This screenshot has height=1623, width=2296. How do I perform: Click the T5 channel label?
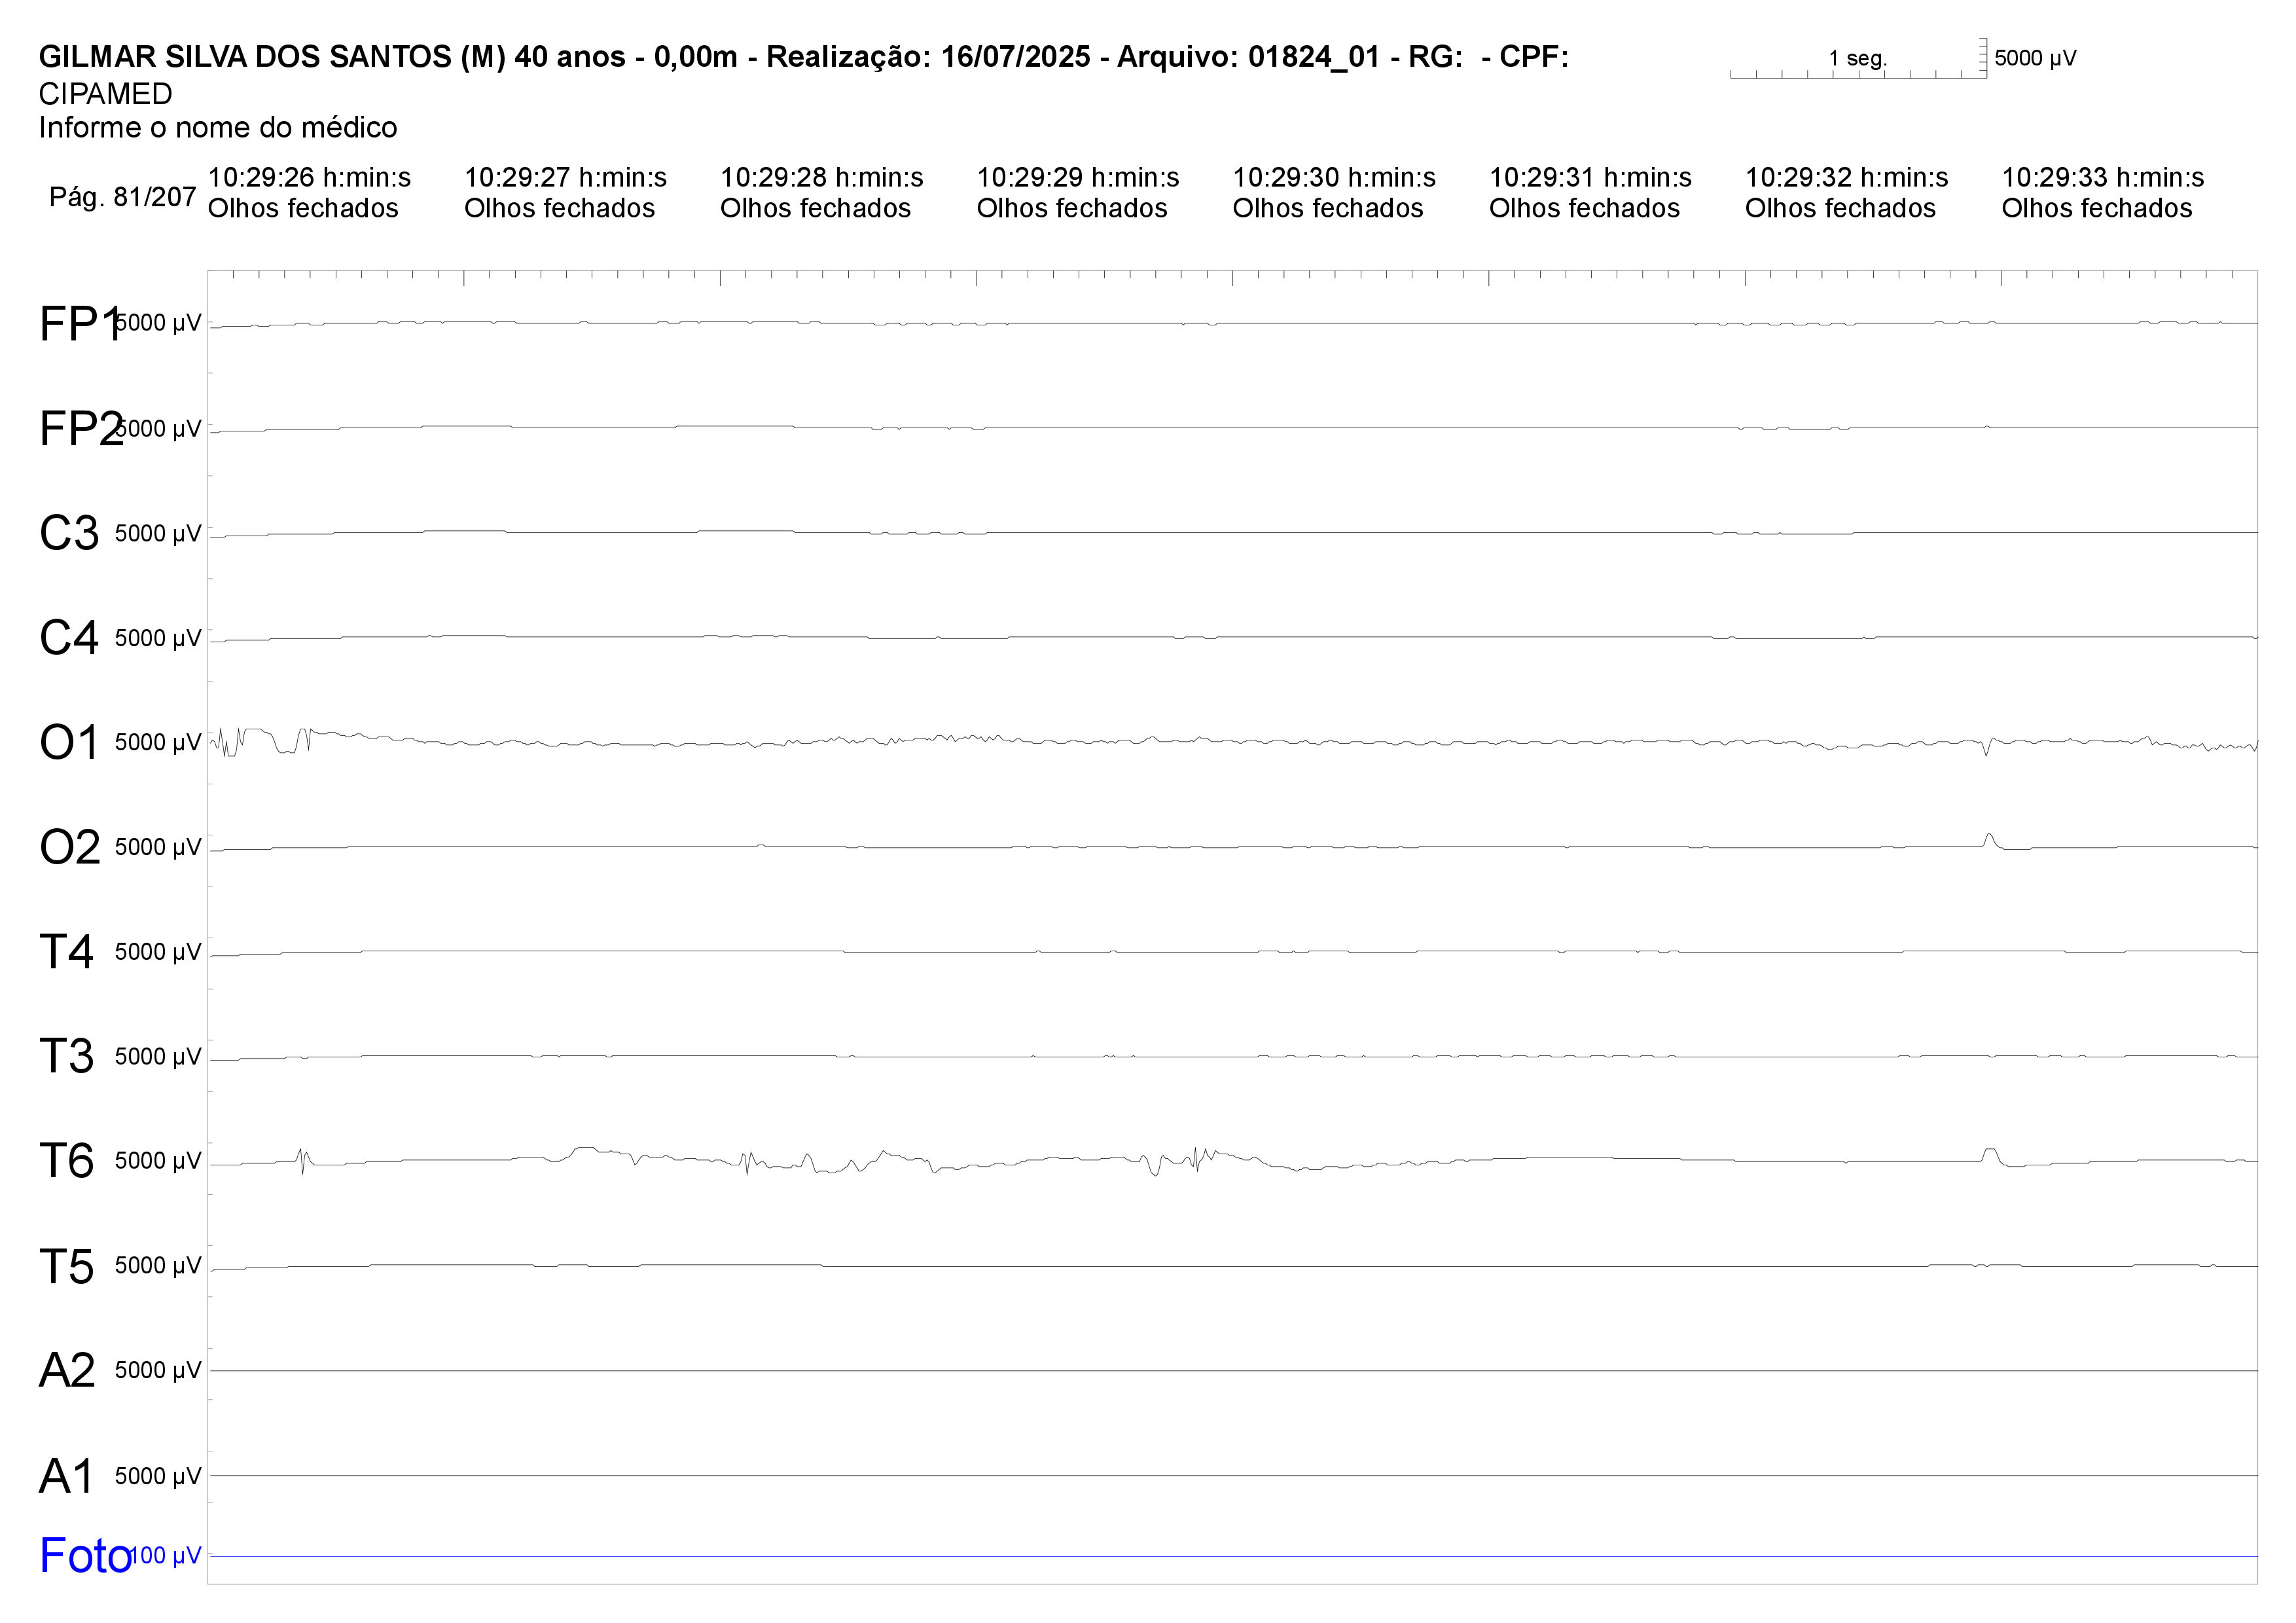coord(67,1267)
